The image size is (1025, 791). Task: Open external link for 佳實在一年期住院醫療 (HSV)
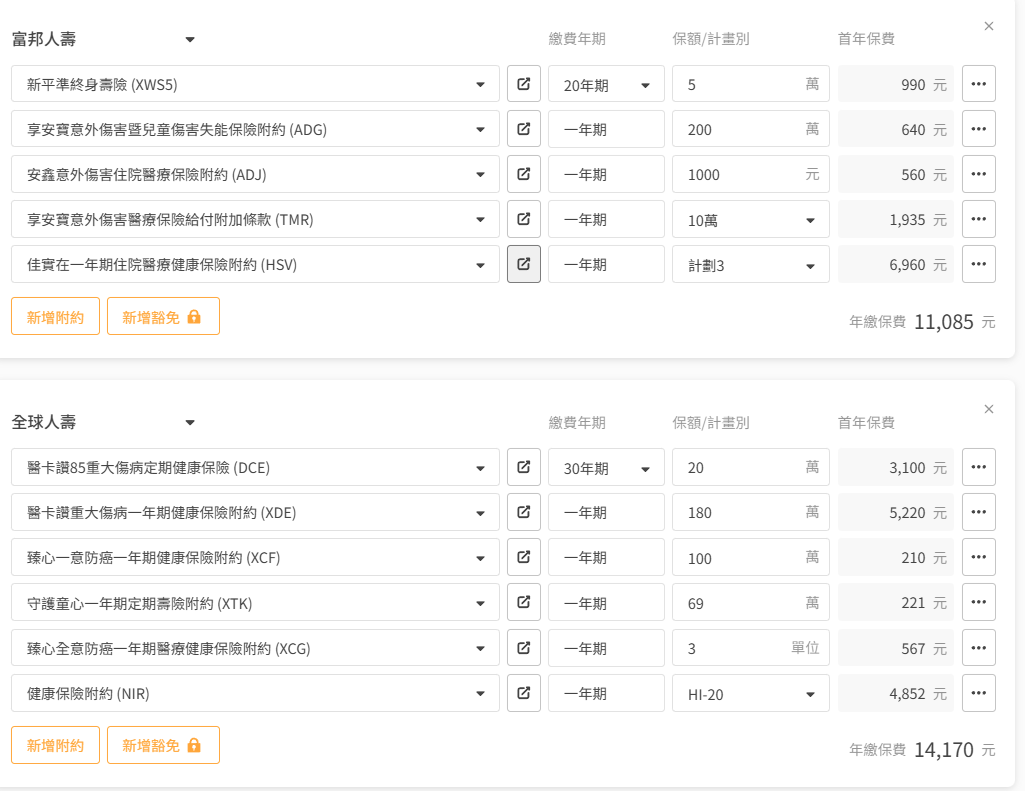tap(523, 264)
